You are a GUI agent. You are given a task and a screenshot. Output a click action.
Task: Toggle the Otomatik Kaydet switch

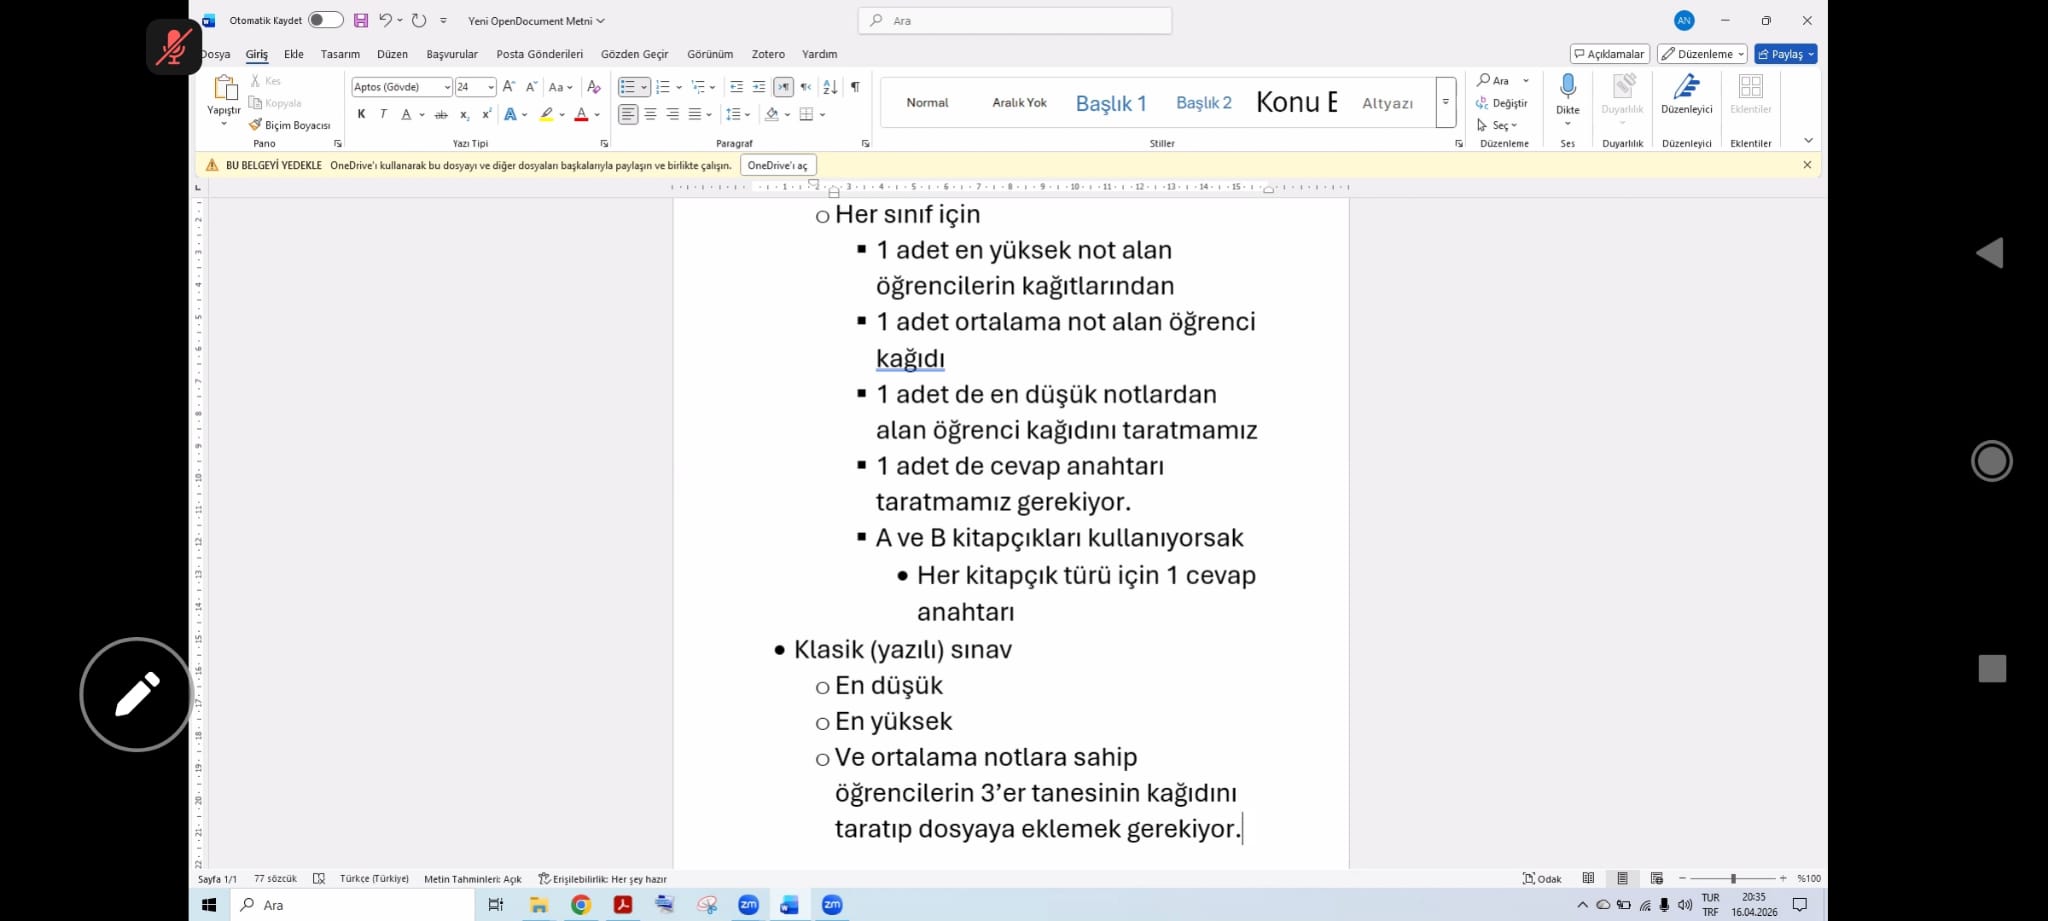pos(325,20)
